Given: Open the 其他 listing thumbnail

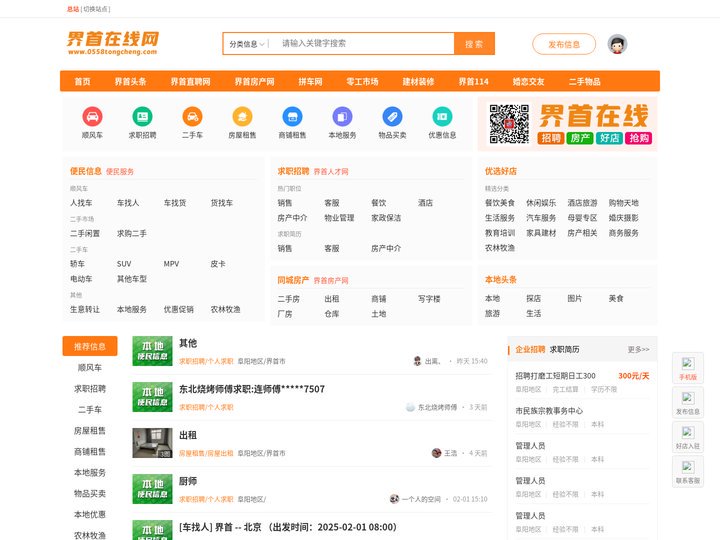Looking at the screenshot, I should pyautogui.click(x=152, y=351).
